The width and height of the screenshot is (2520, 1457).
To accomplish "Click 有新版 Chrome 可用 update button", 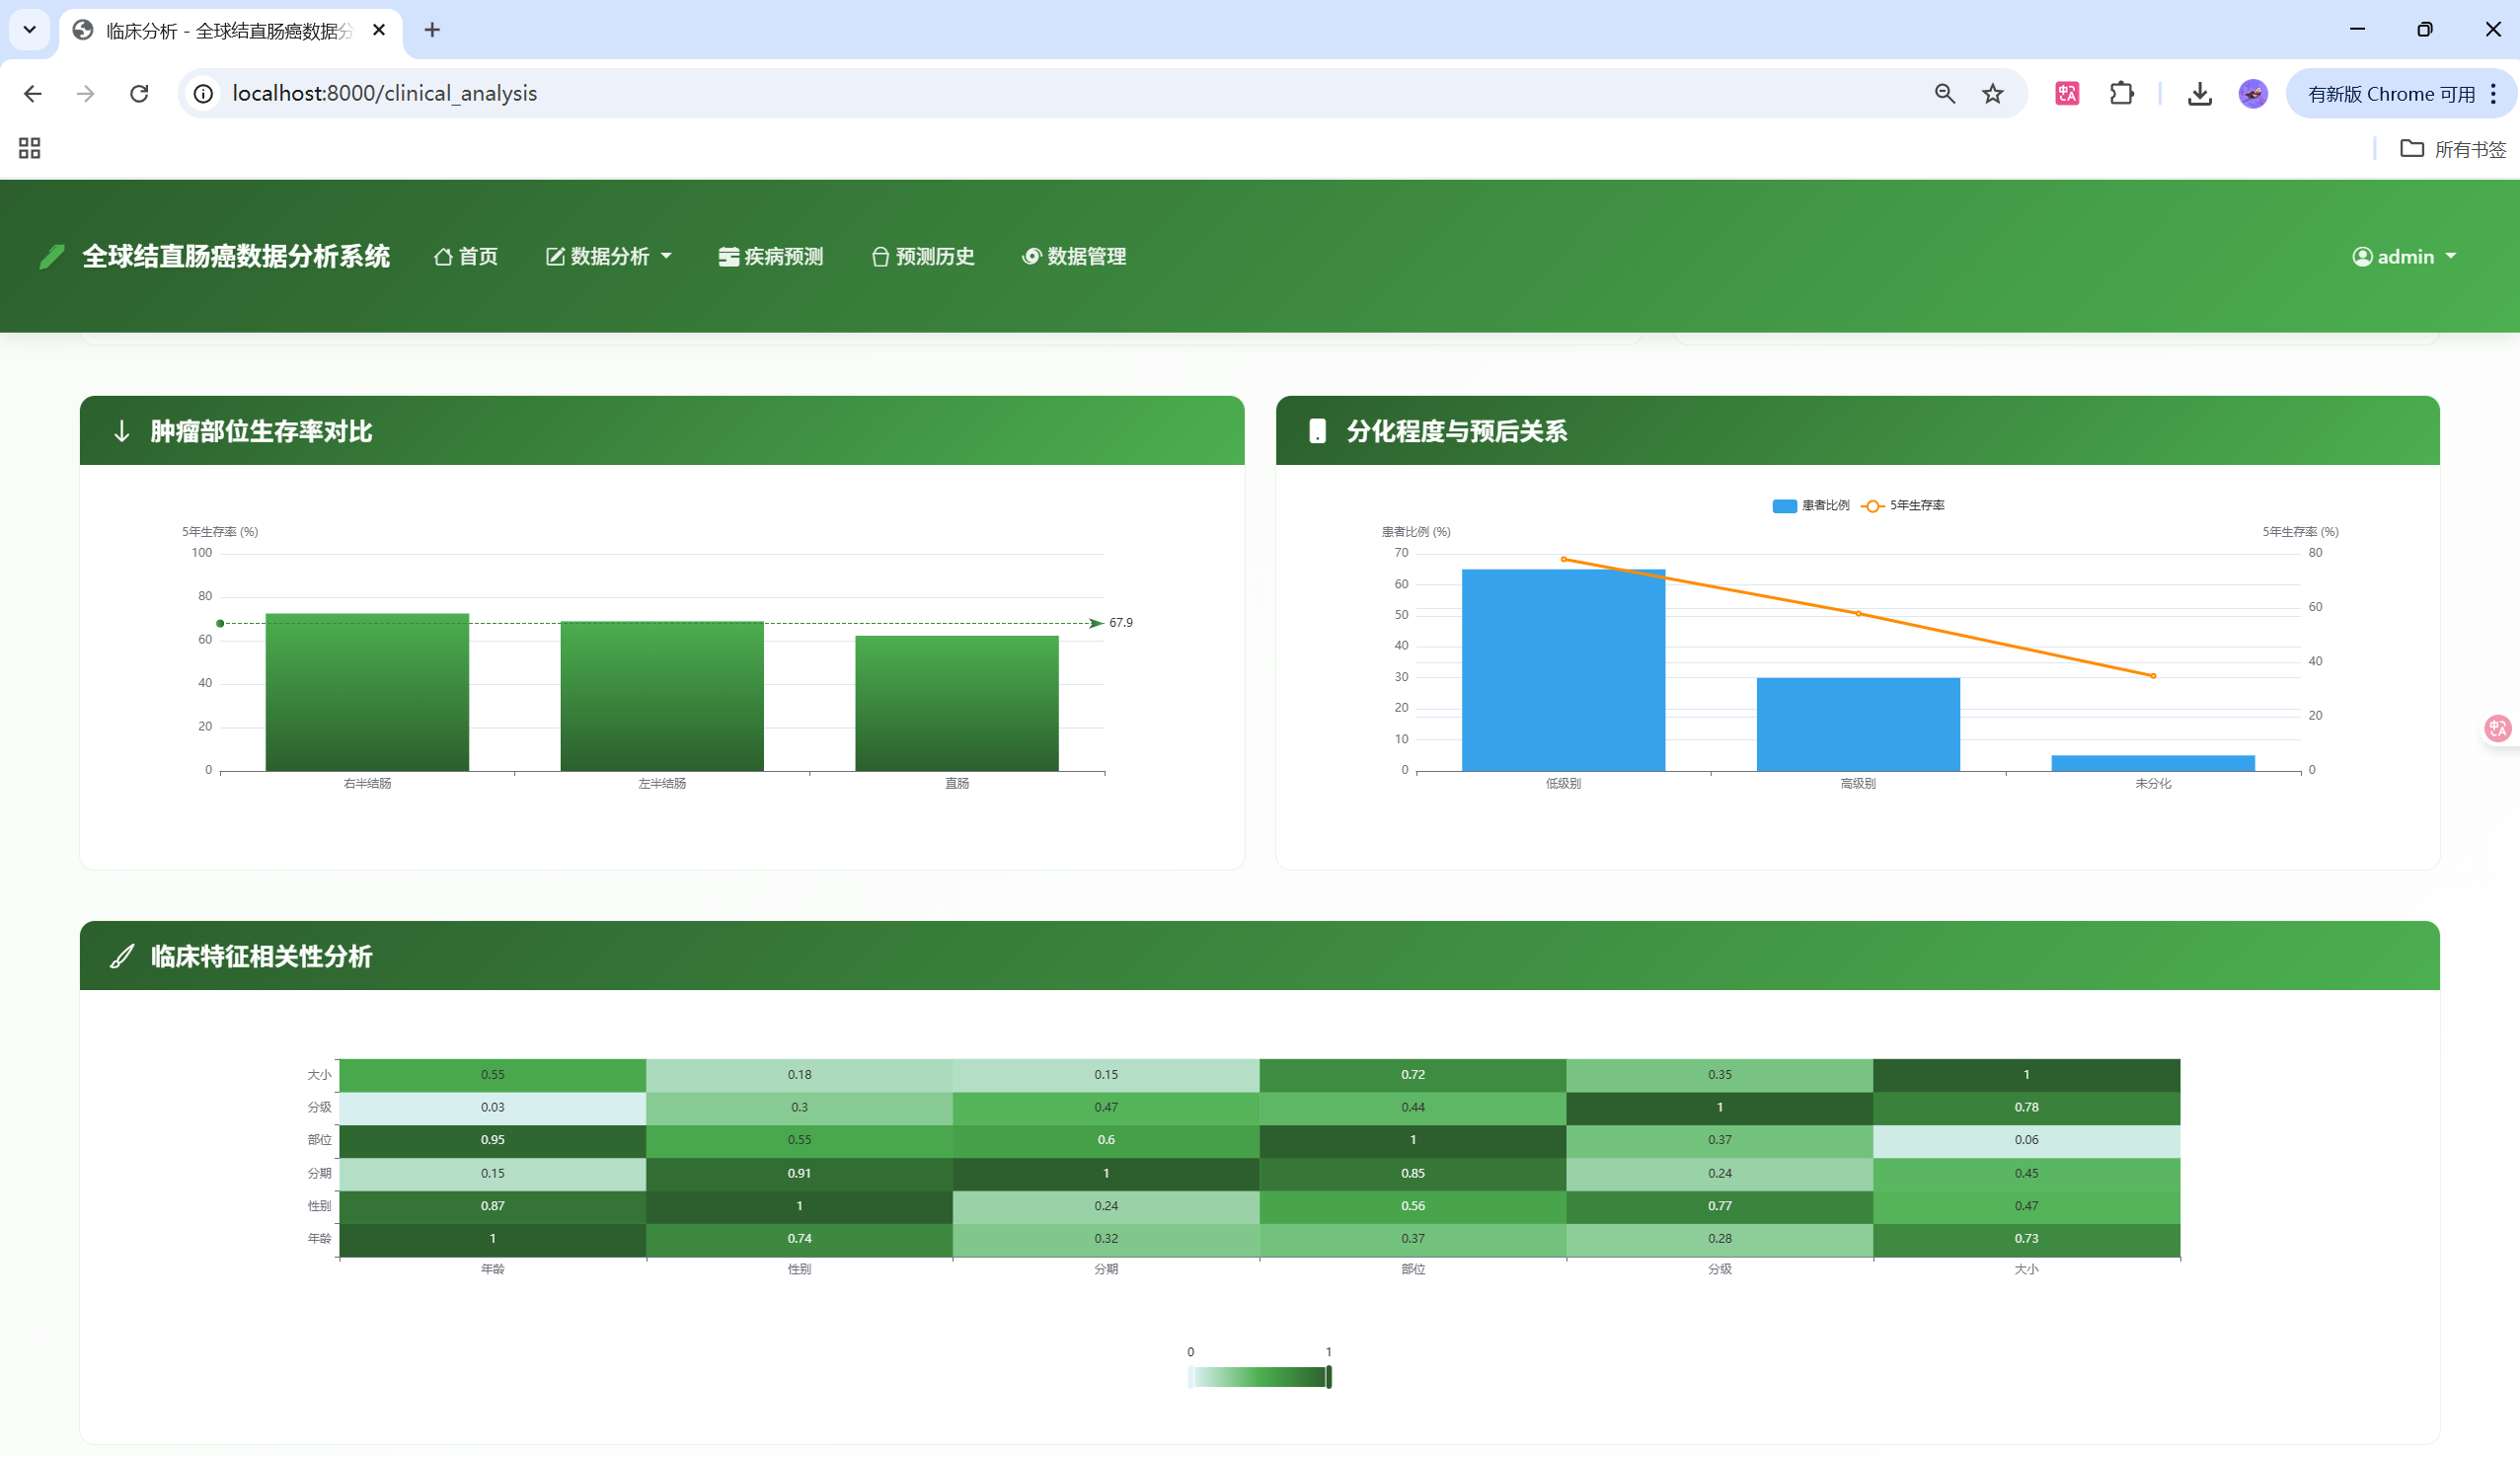I will point(2390,94).
